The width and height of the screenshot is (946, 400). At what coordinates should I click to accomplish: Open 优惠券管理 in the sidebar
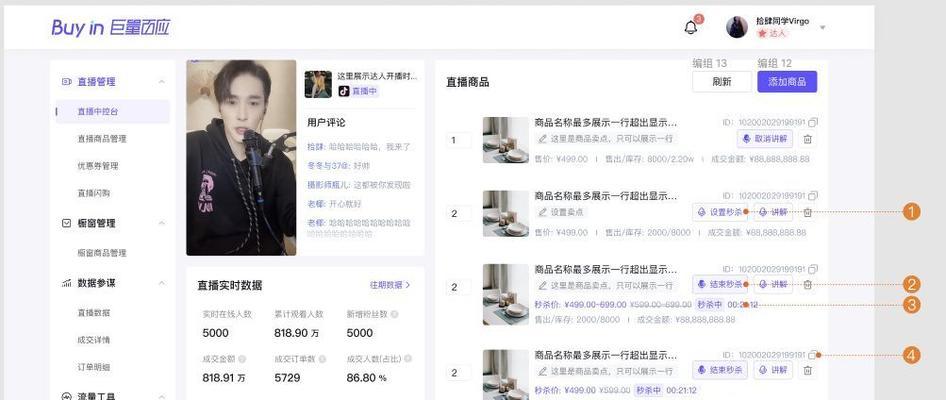97,166
